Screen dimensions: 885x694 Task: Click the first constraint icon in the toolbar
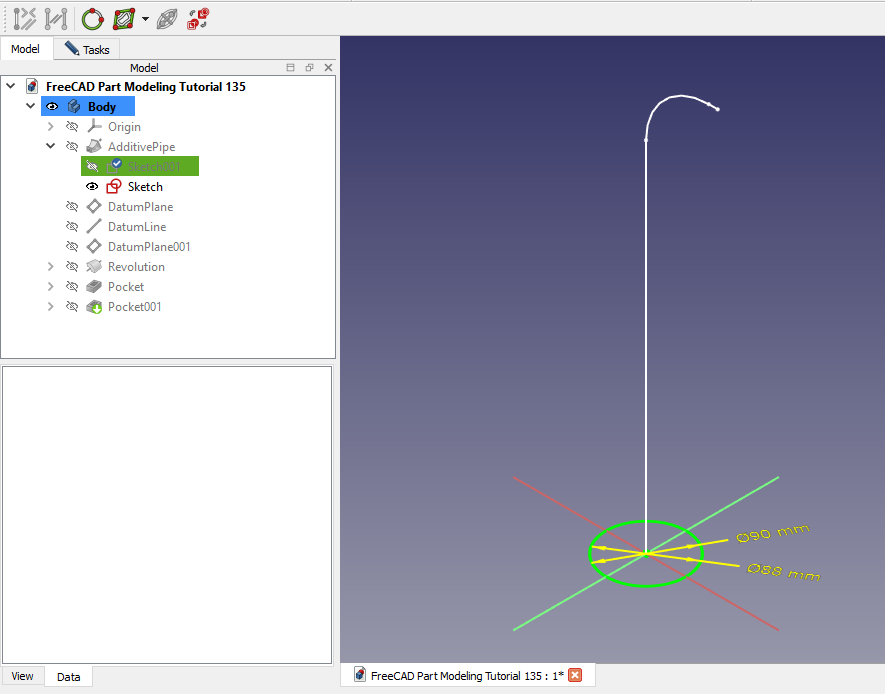(25, 18)
